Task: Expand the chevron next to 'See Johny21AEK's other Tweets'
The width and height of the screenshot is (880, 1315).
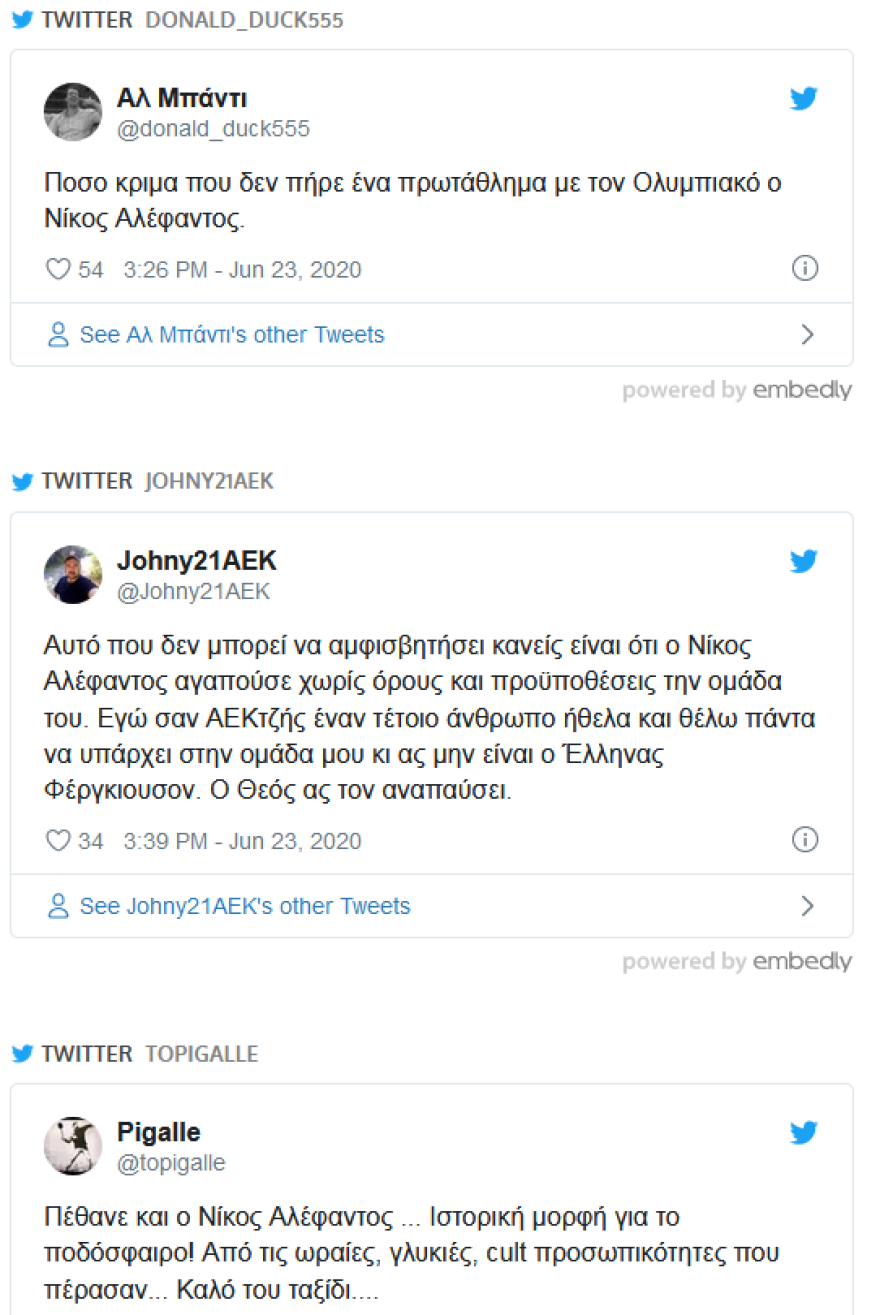Action: click(x=808, y=905)
